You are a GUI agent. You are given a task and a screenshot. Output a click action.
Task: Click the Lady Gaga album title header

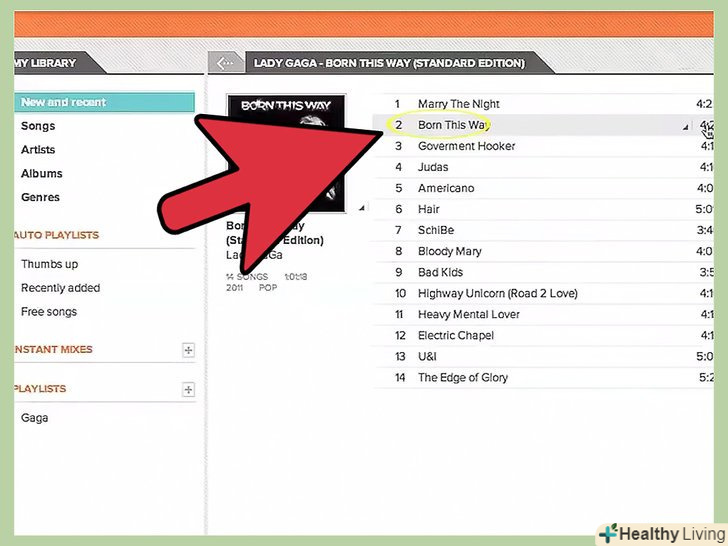pyautogui.click(x=389, y=63)
